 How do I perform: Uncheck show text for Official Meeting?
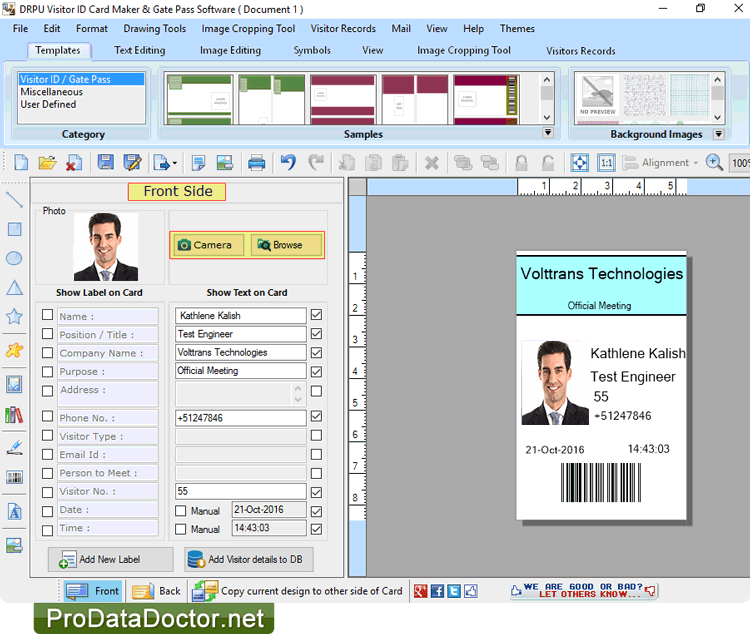pos(316,371)
